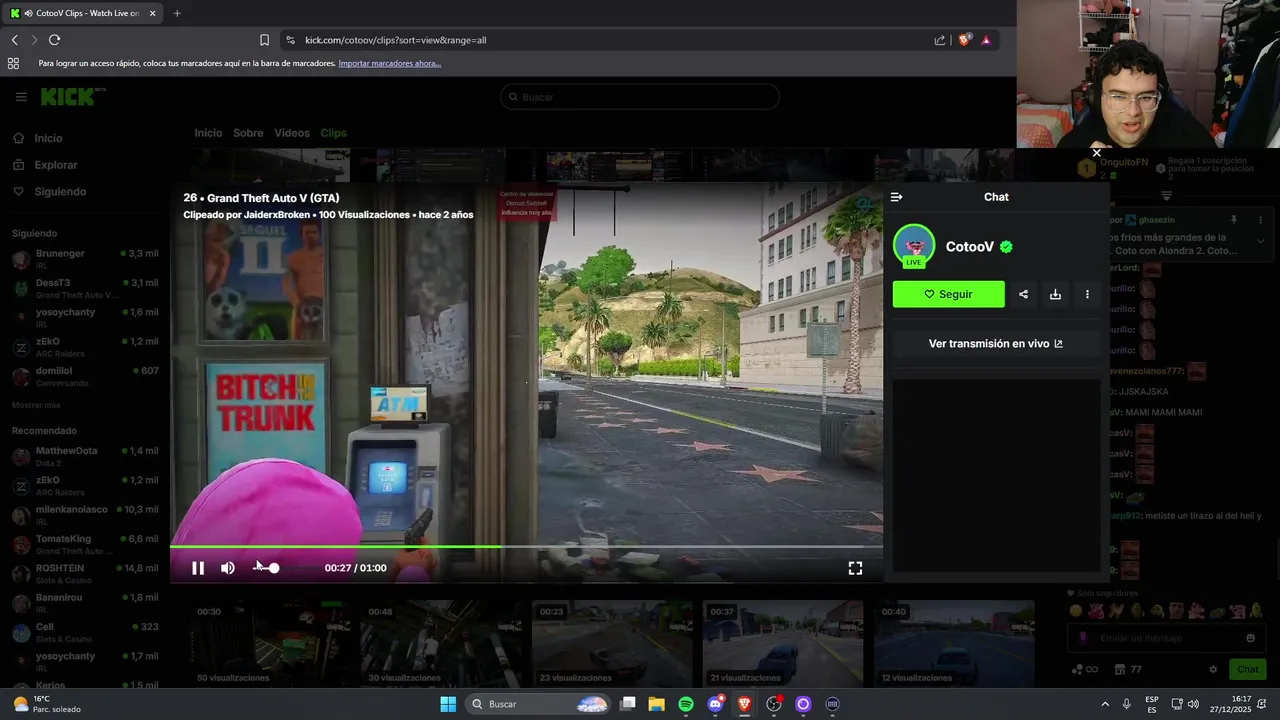The image size is (1280, 720).
Task: Open Siguiendo in the sidebar
Action: click(60, 191)
